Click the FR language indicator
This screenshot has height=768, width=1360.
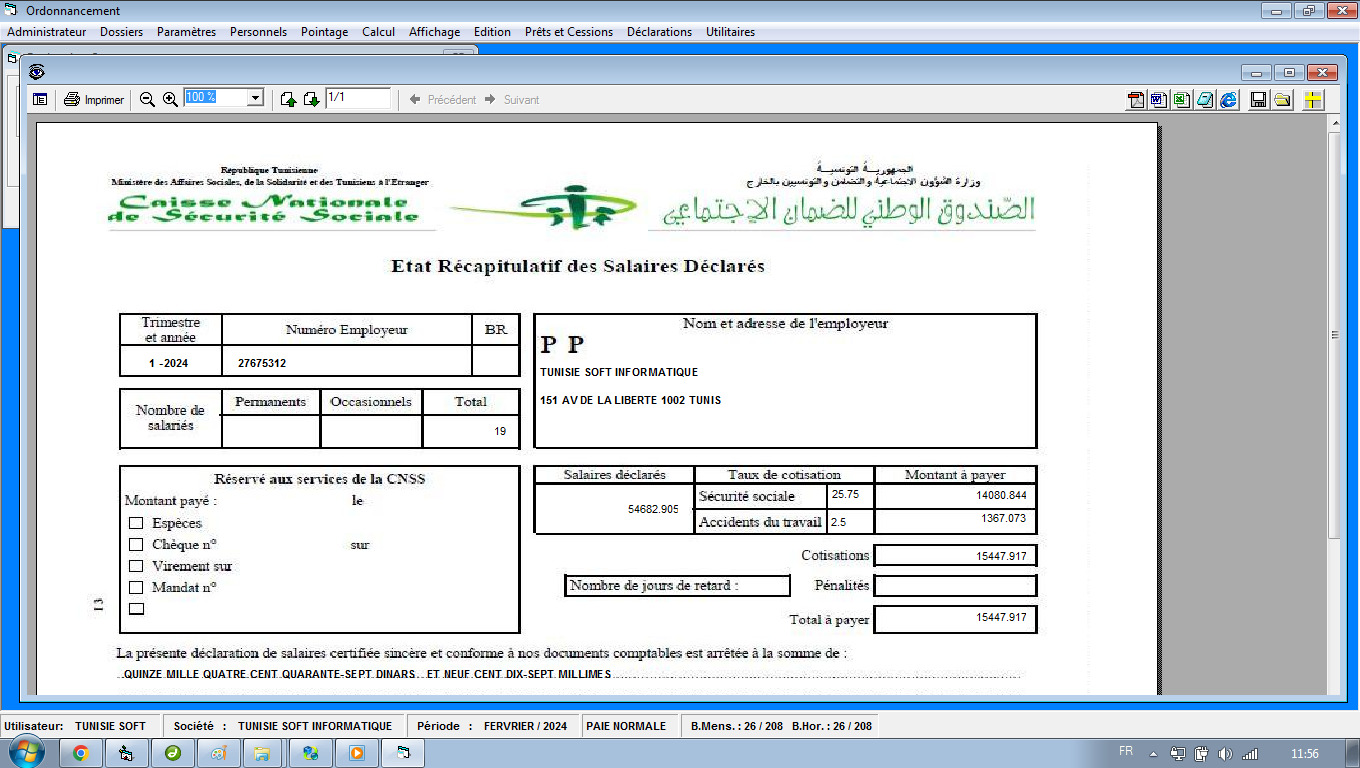click(x=1125, y=751)
